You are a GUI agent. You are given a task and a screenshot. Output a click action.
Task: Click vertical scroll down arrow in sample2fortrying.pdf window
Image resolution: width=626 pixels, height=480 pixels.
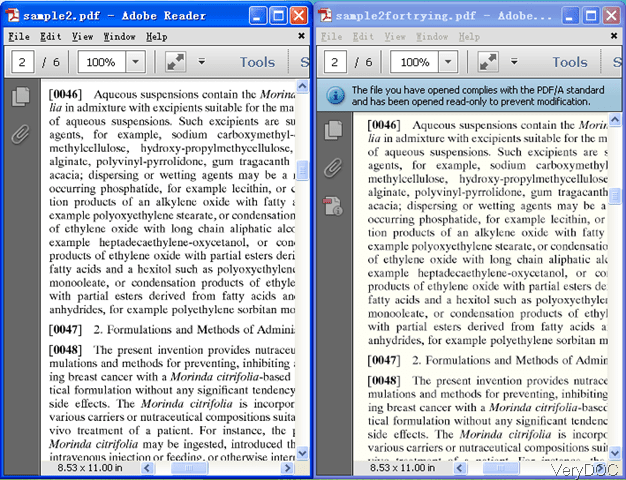(615, 453)
